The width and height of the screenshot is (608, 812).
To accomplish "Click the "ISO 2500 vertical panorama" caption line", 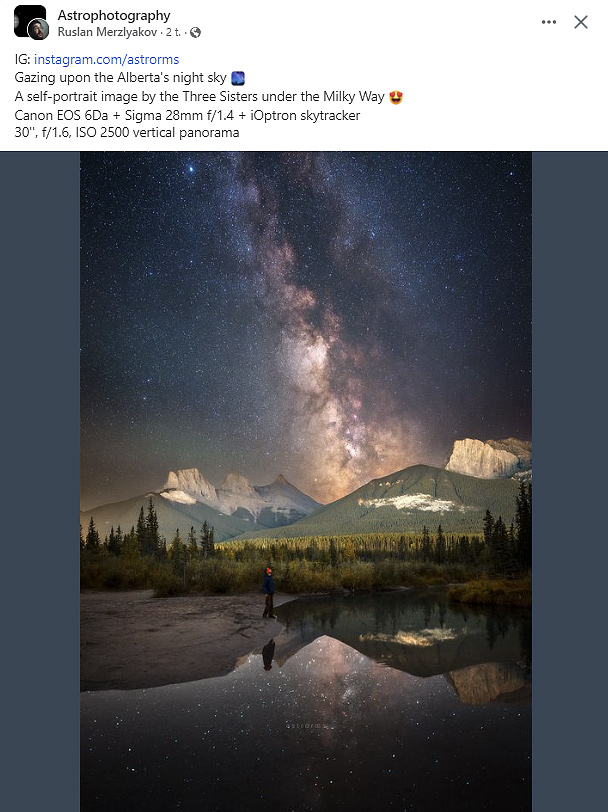I will pos(127,133).
